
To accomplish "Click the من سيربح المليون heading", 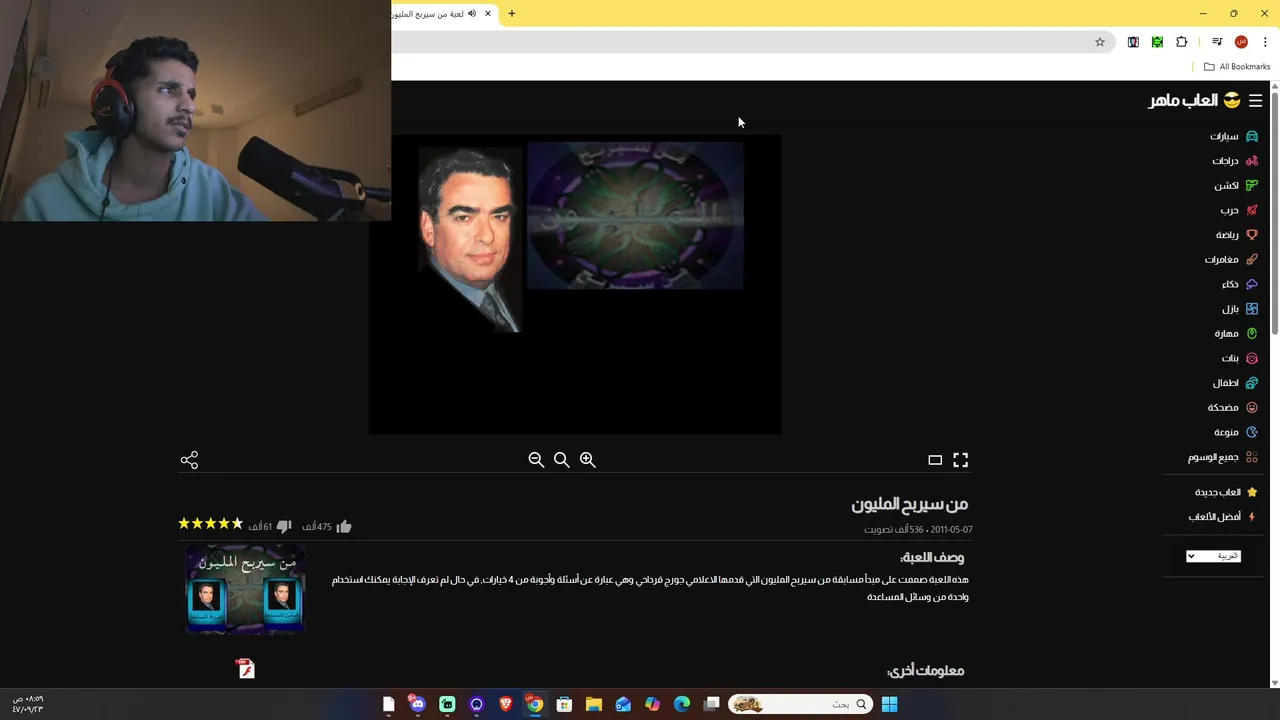I will pos(910,504).
